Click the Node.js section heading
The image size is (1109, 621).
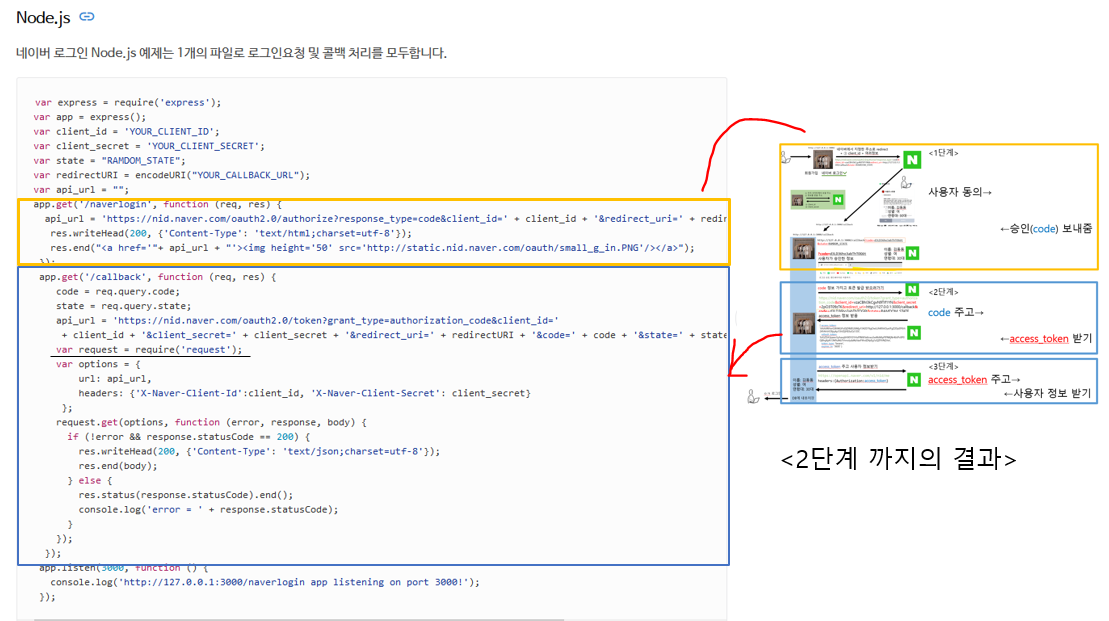(x=43, y=17)
